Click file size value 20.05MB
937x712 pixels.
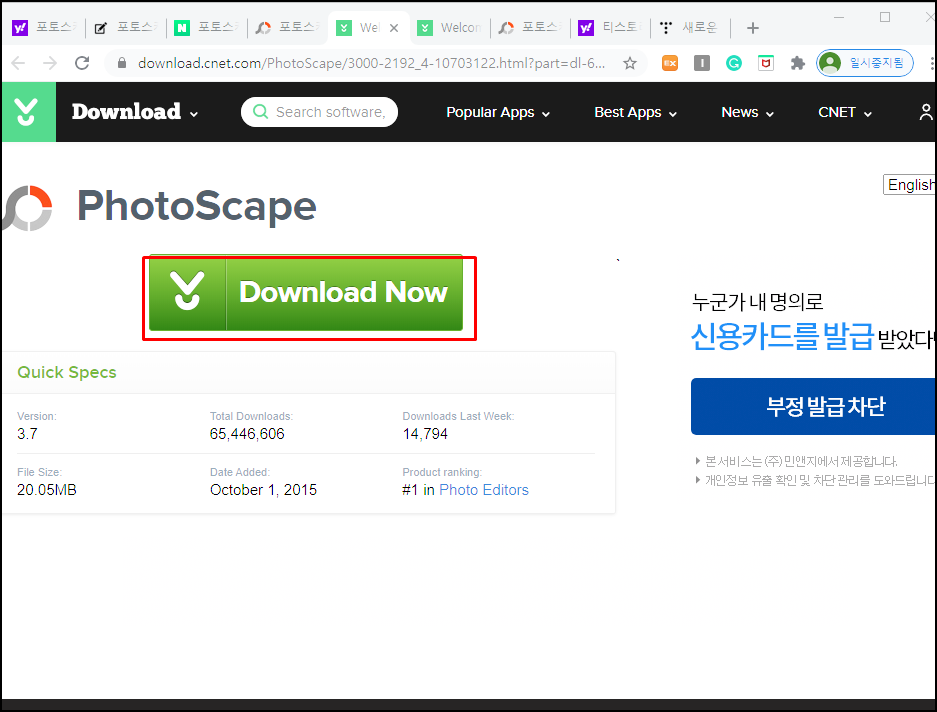tap(47, 490)
